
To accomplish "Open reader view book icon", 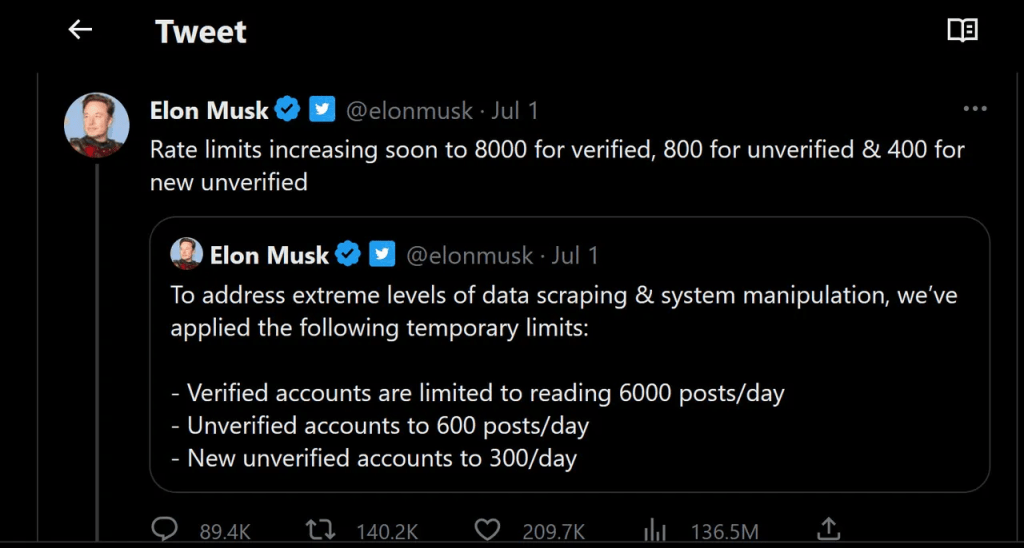I will pos(962,30).
